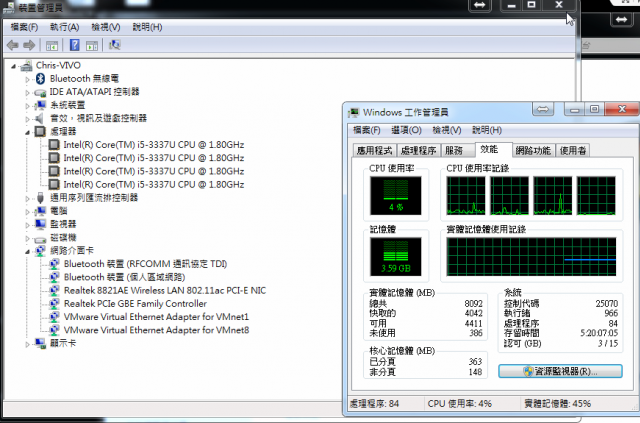Image resolution: width=640 pixels, height=423 pixels.
Task: Open 檢視(V) menu in Device Manager
Action: pos(106,27)
